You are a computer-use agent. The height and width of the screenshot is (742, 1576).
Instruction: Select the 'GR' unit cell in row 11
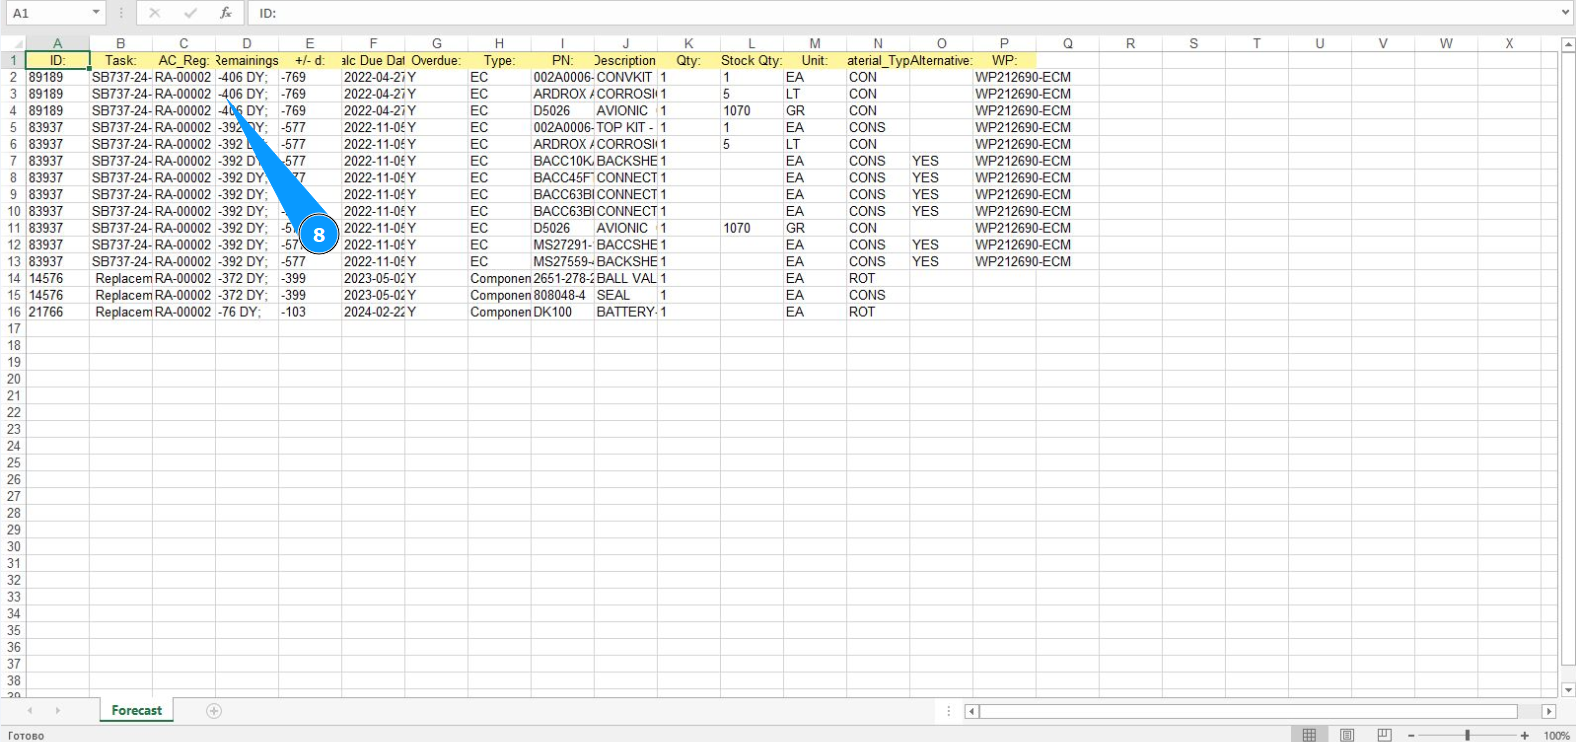click(x=815, y=228)
